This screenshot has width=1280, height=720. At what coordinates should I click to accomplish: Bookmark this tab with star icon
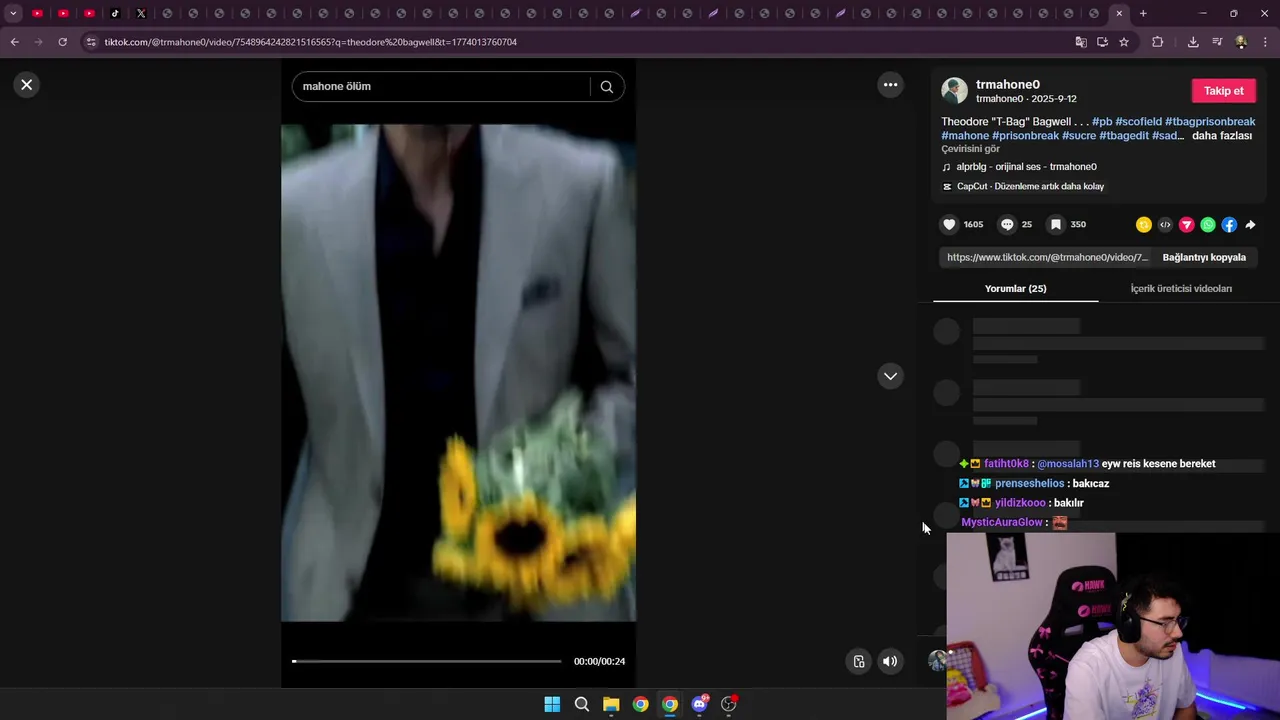pyautogui.click(x=1124, y=42)
